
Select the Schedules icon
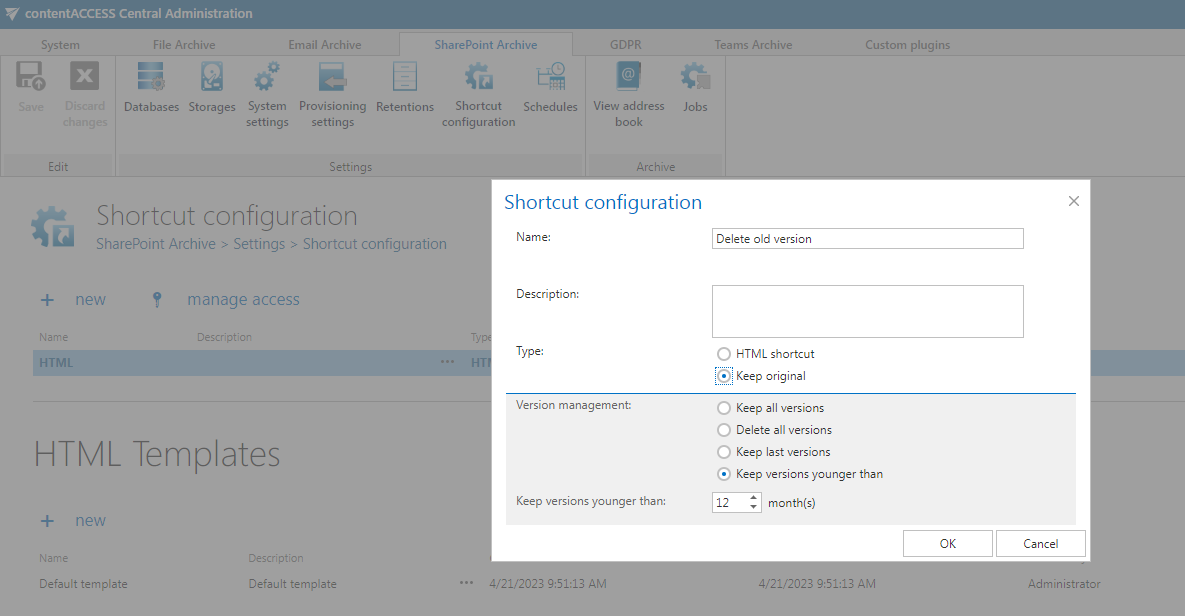tap(550, 88)
